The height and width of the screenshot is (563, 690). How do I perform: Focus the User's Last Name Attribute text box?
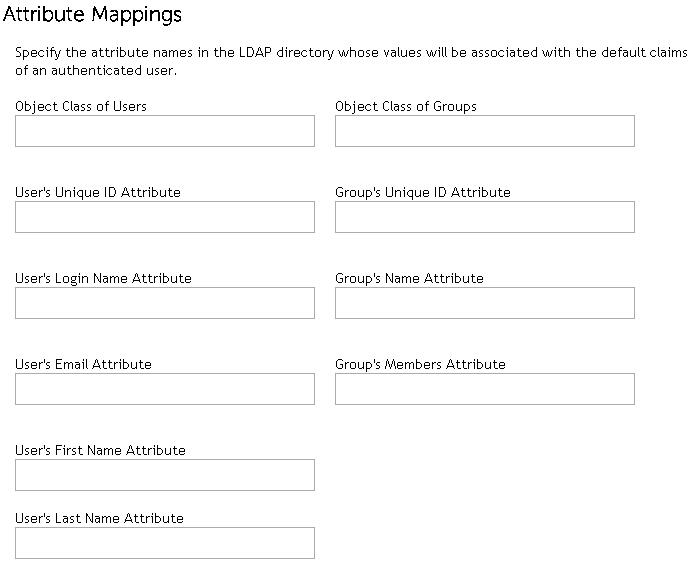point(165,543)
